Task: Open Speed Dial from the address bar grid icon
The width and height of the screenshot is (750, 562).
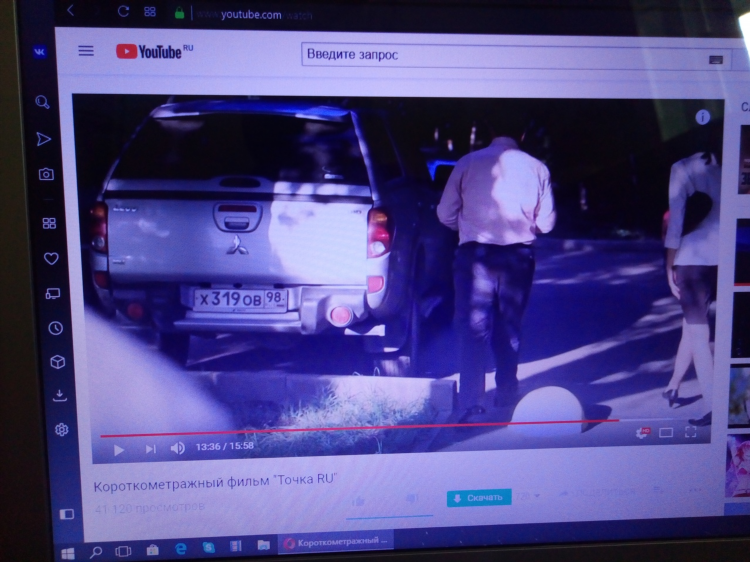Action: tap(150, 12)
